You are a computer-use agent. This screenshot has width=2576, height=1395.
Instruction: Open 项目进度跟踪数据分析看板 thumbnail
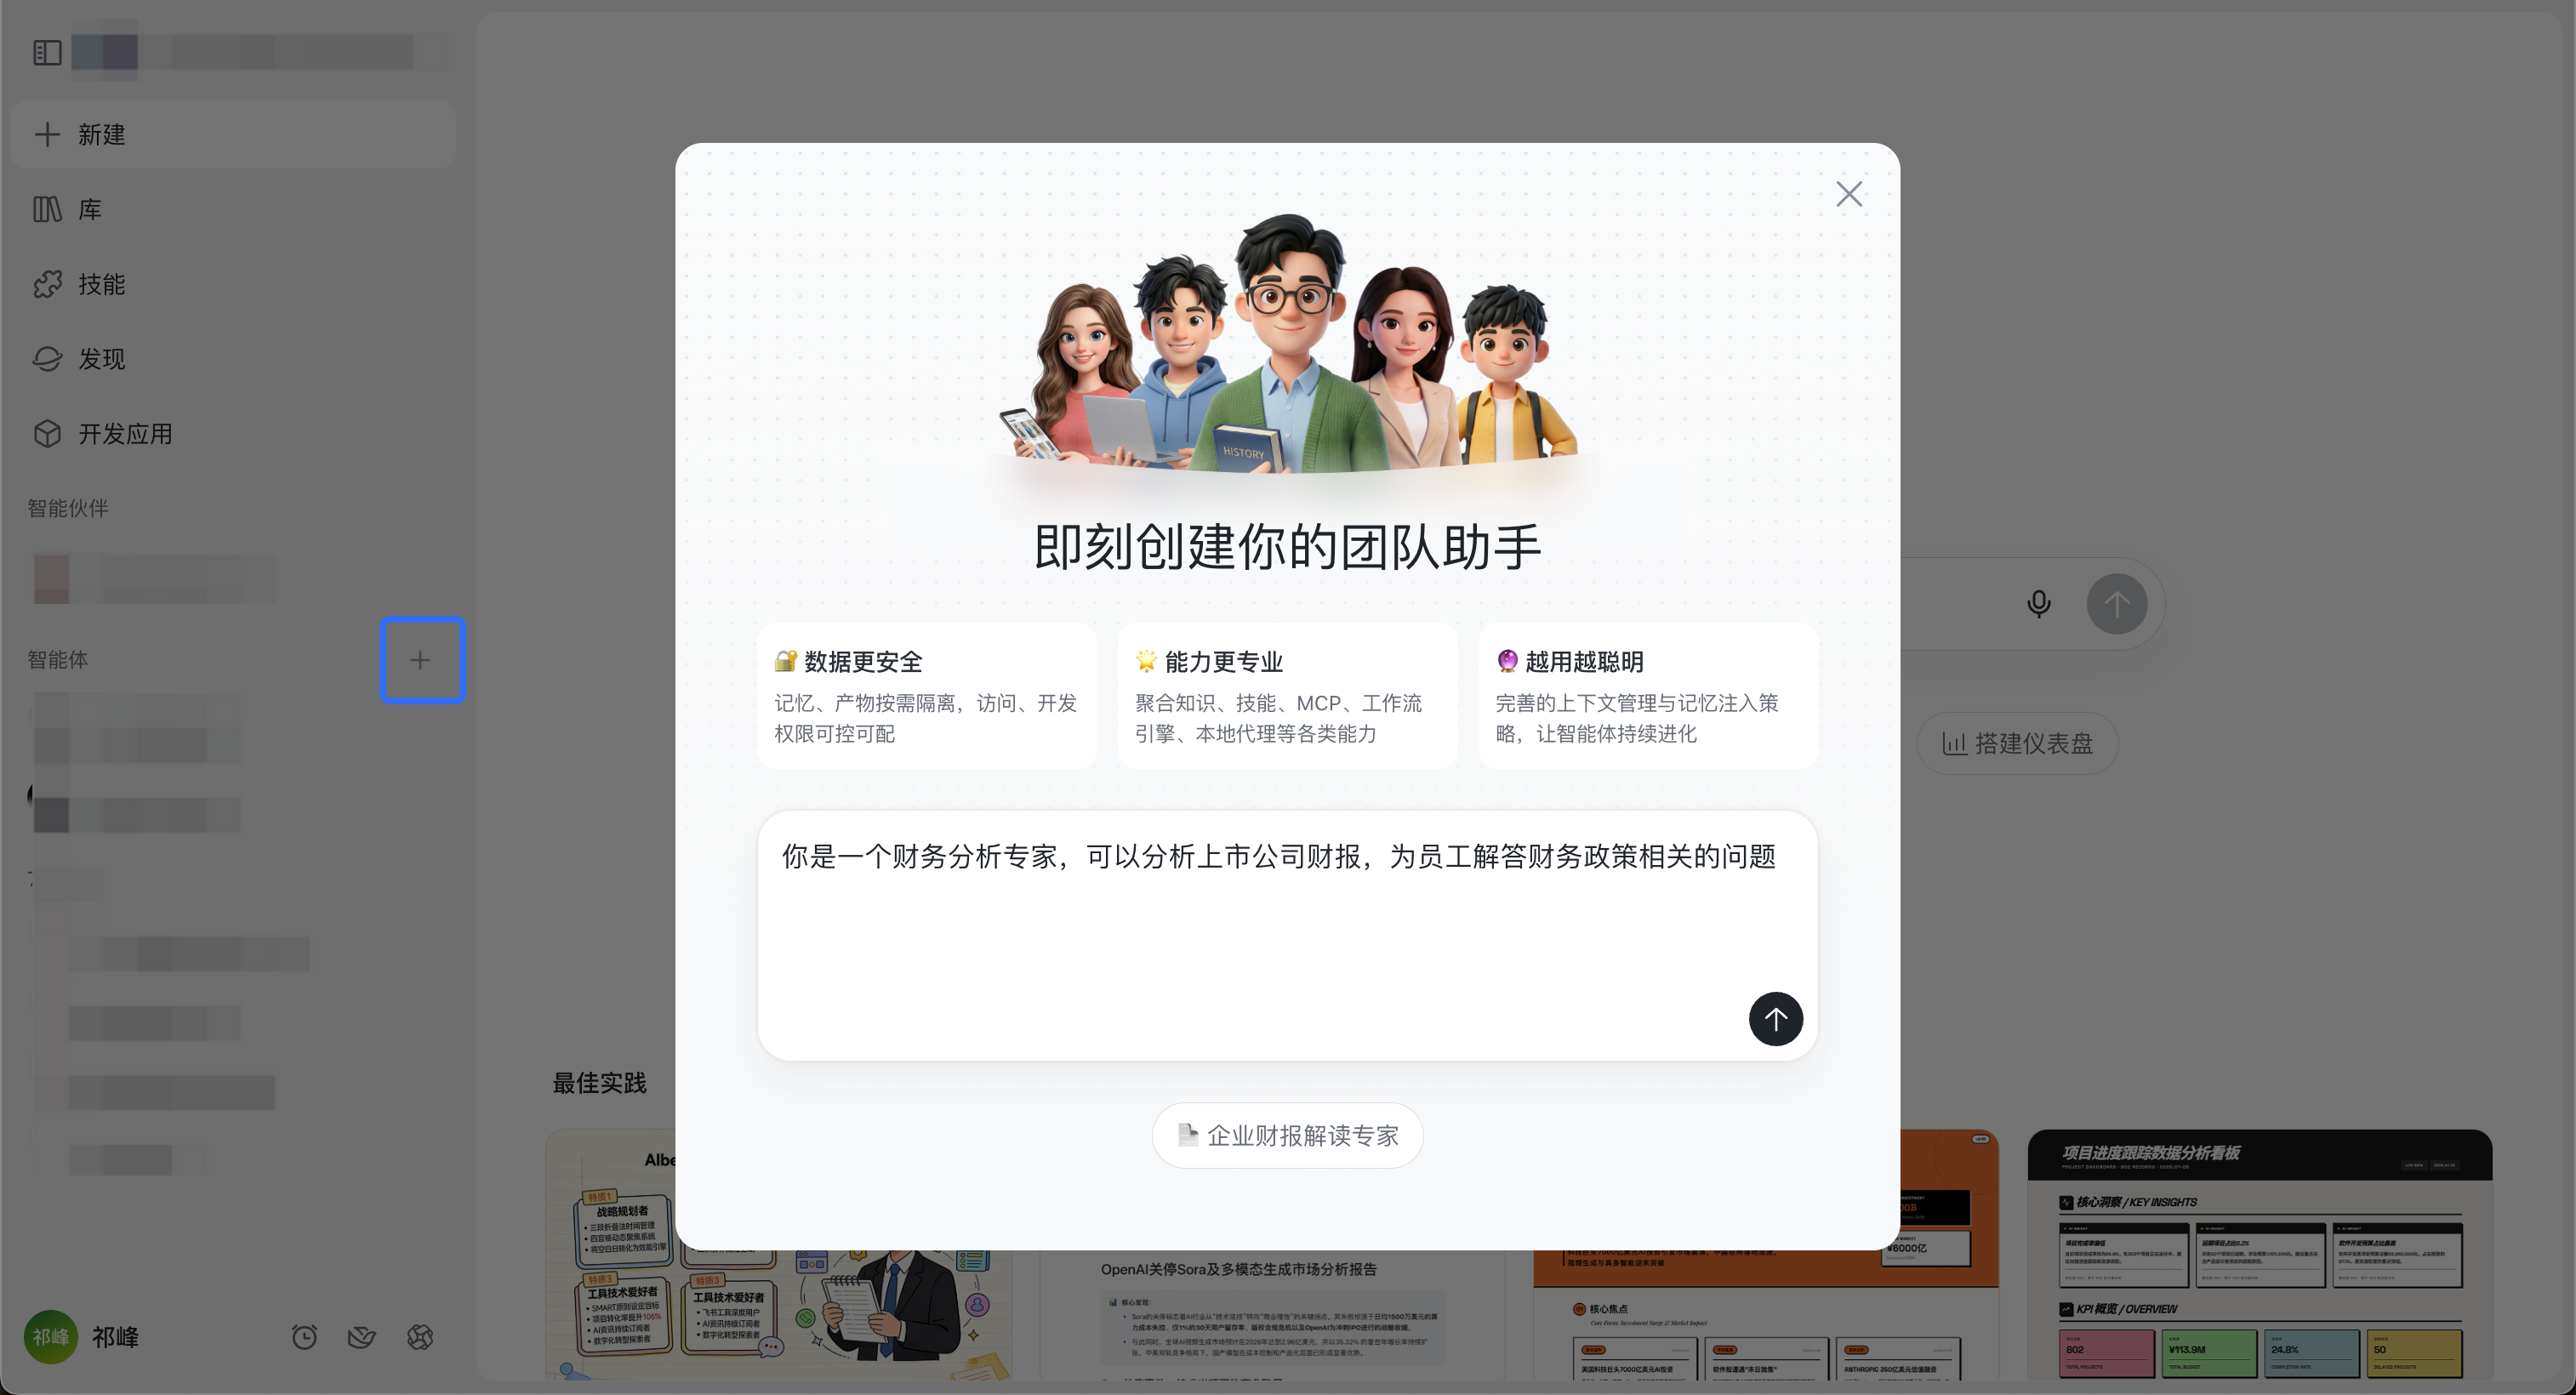point(2258,1255)
